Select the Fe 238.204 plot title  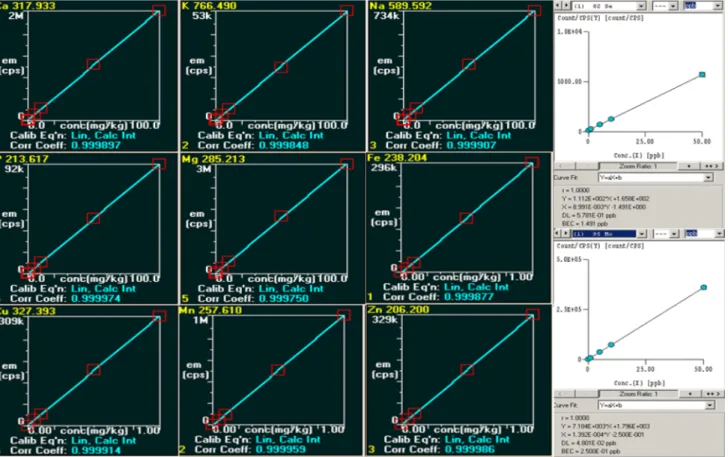coord(396,157)
